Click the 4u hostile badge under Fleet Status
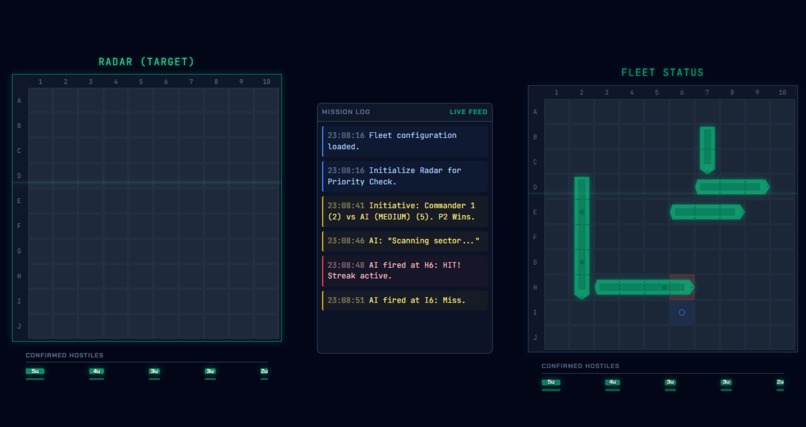The height and width of the screenshot is (427, 806). click(x=612, y=382)
